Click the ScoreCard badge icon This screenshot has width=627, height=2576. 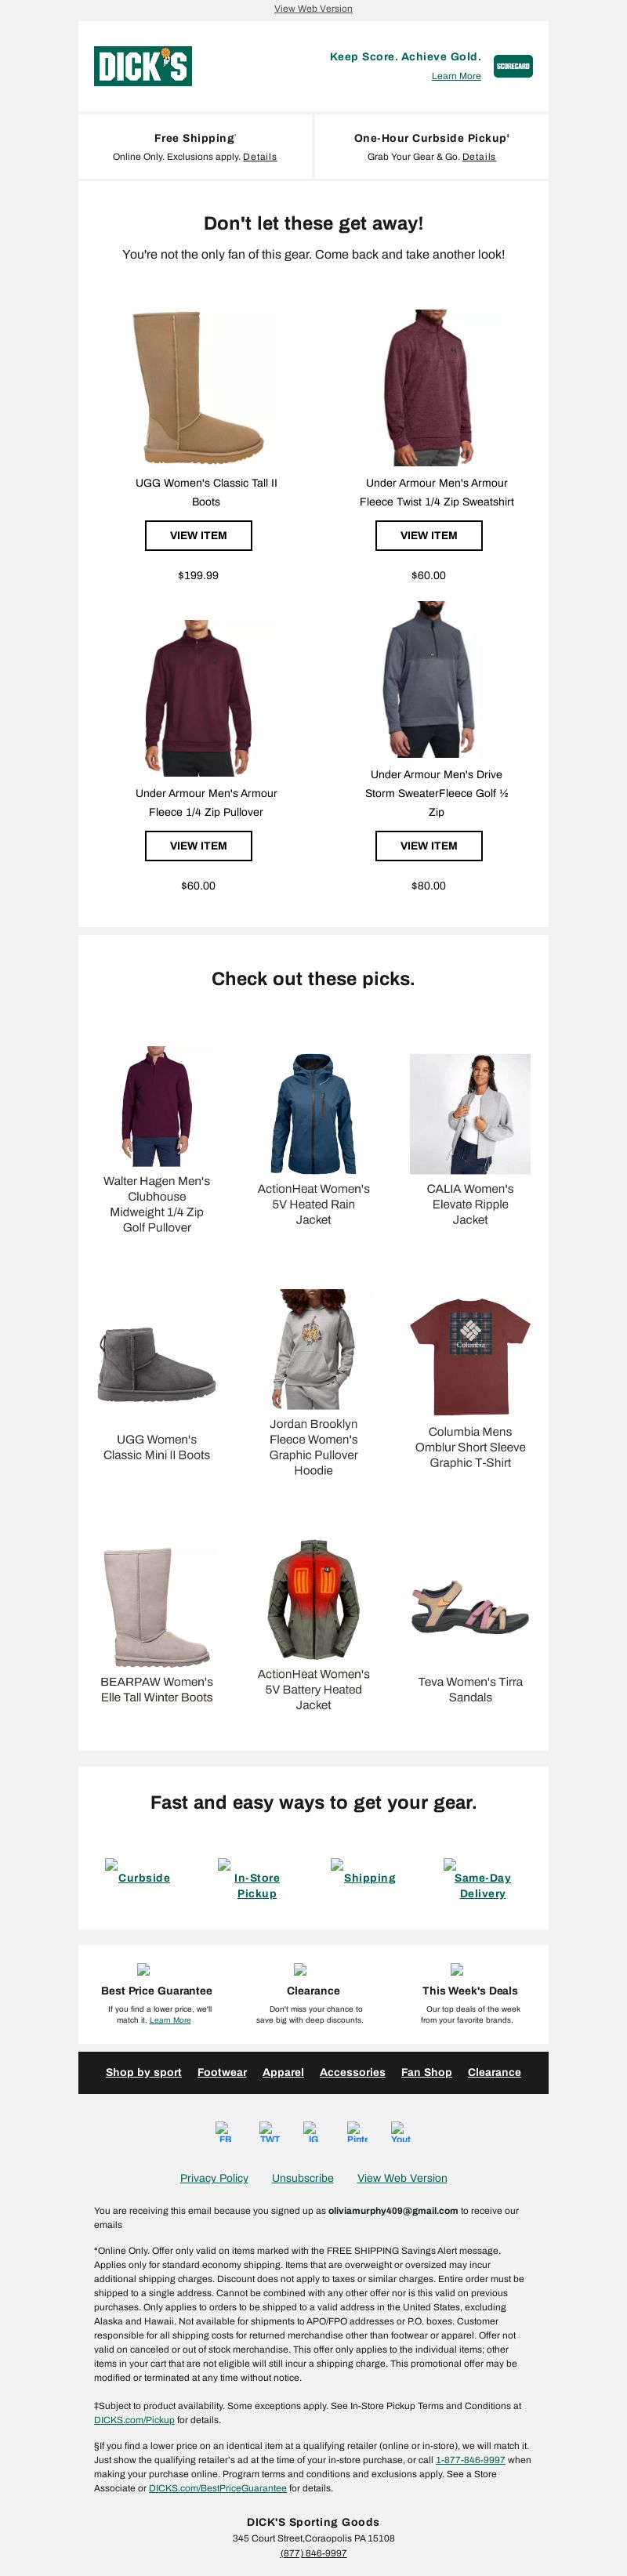pos(513,66)
